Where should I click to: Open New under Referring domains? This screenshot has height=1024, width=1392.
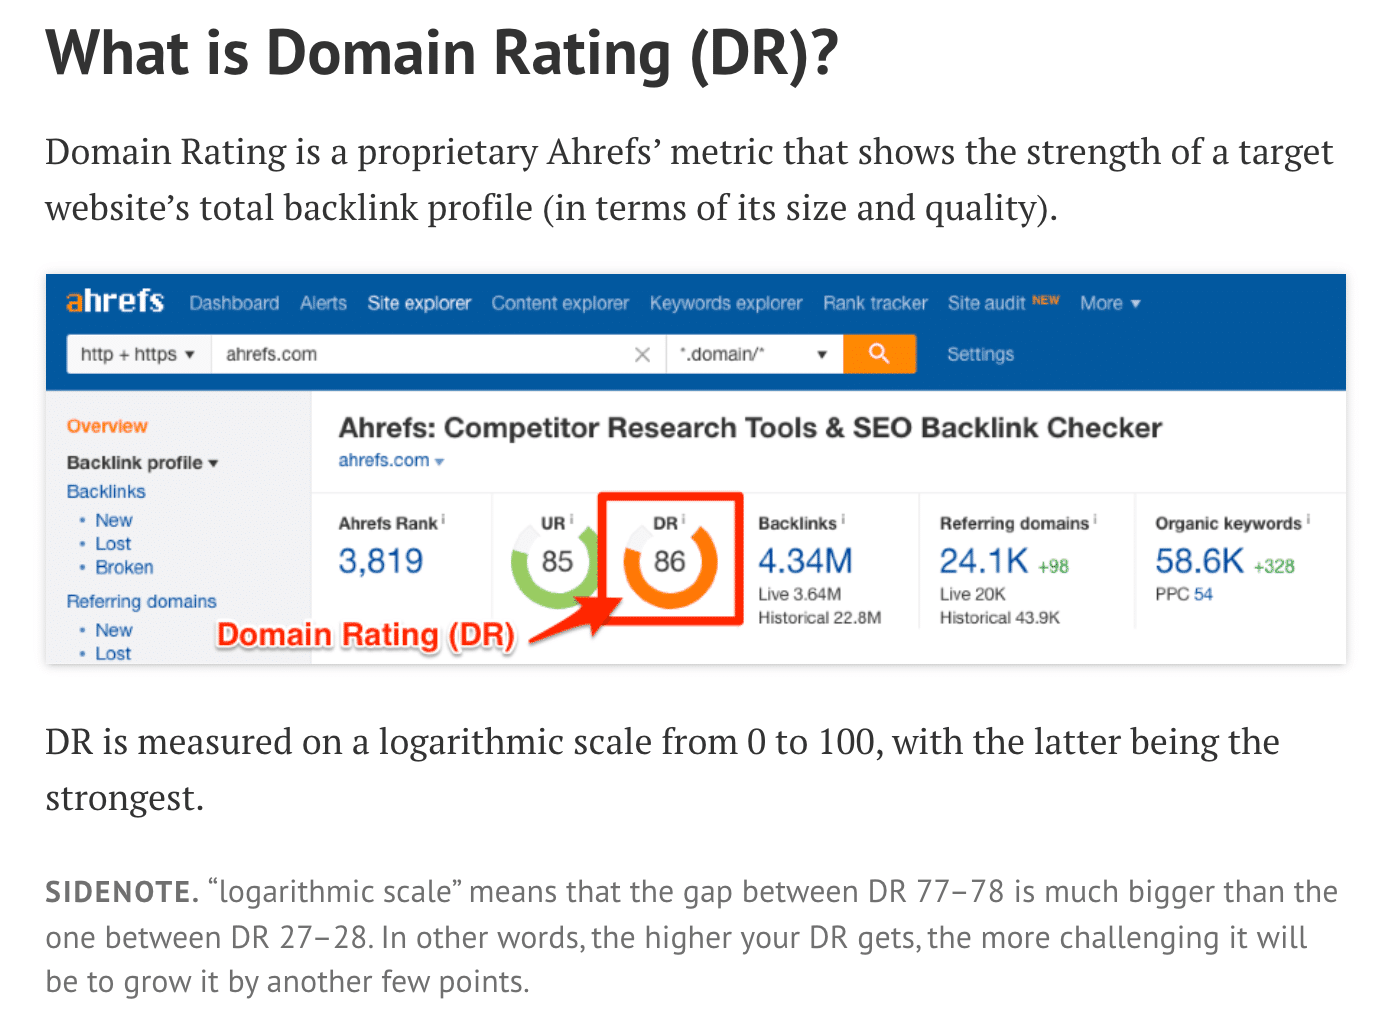(114, 630)
